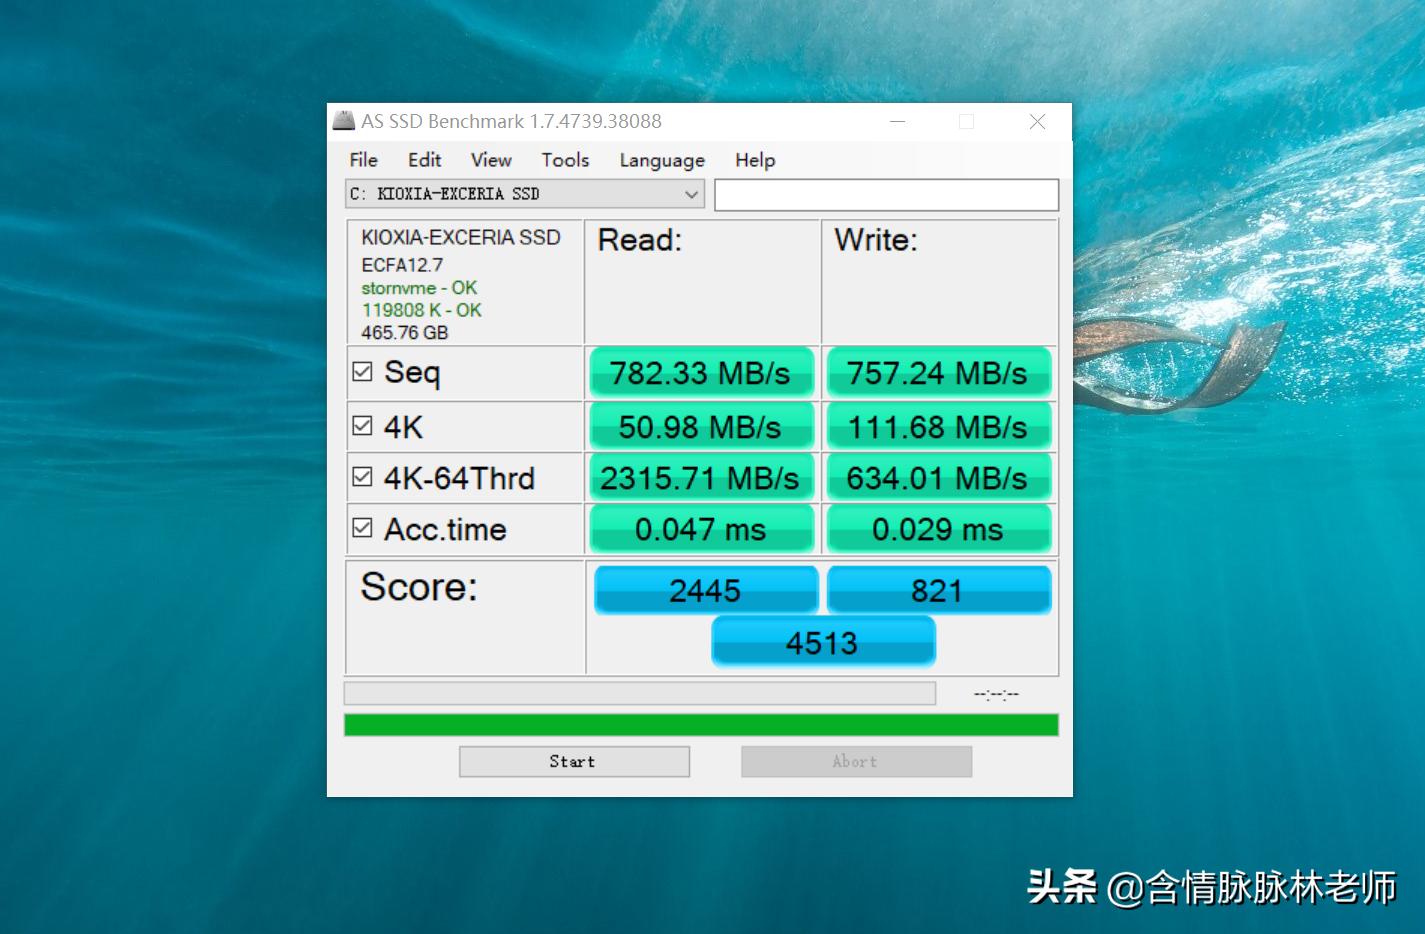Screen dimensions: 1425x934
Task: Select the total score 4513
Action: [822, 641]
